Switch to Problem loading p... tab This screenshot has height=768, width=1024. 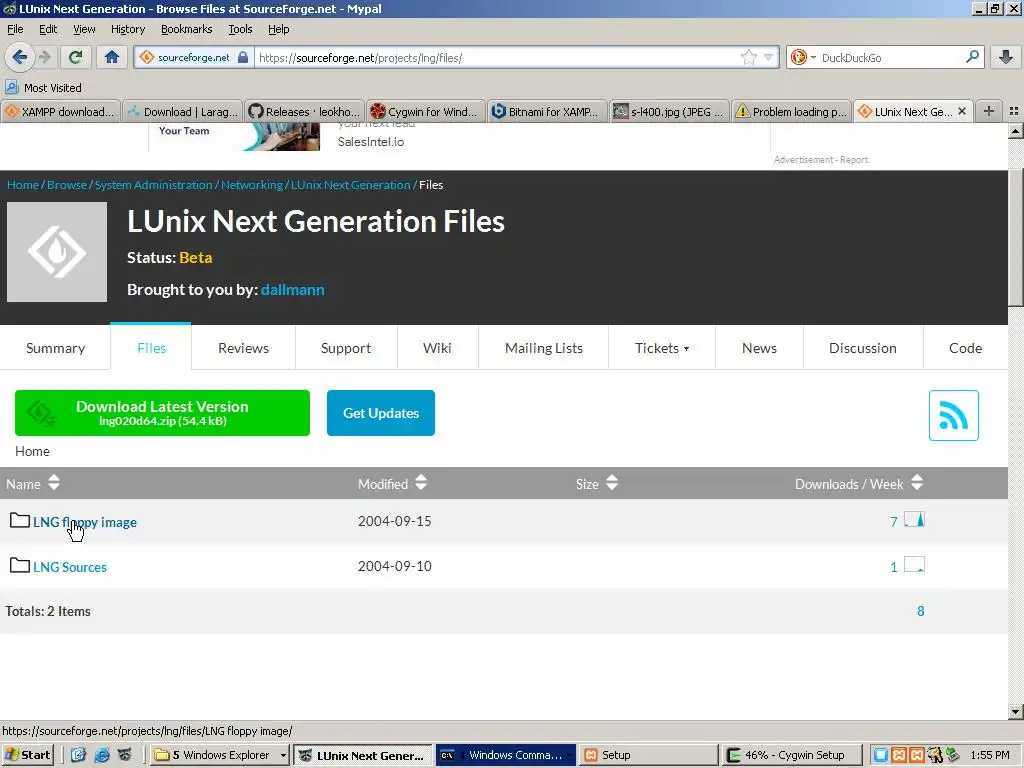tap(791, 112)
